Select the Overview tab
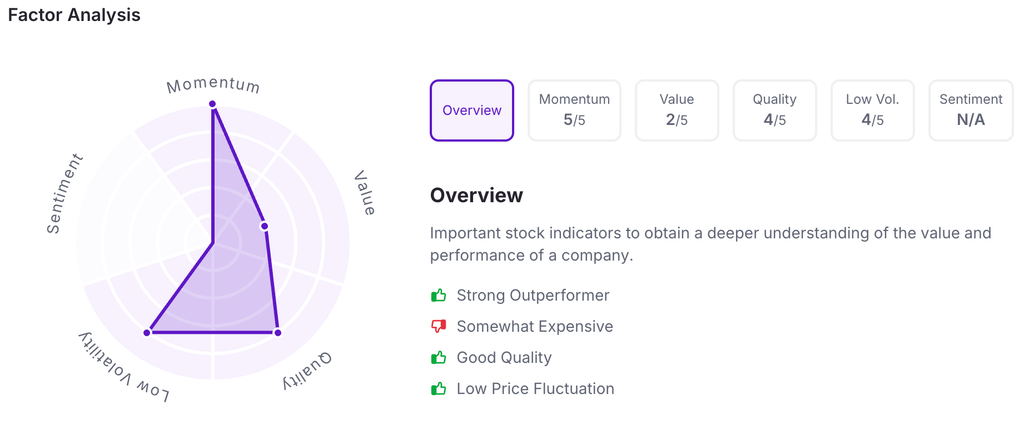 [x=472, y=110]
